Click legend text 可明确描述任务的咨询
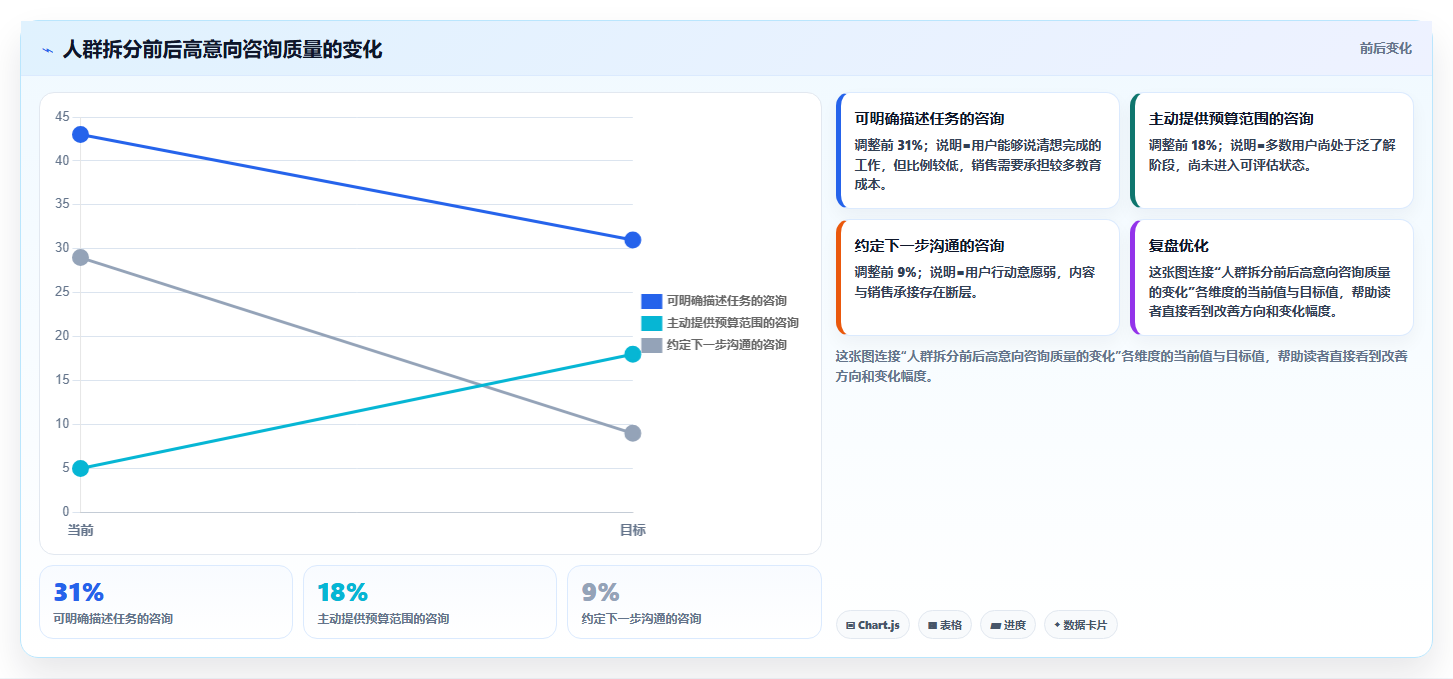The width and height of the screenshot is (1453, 679). coord(727,300)
